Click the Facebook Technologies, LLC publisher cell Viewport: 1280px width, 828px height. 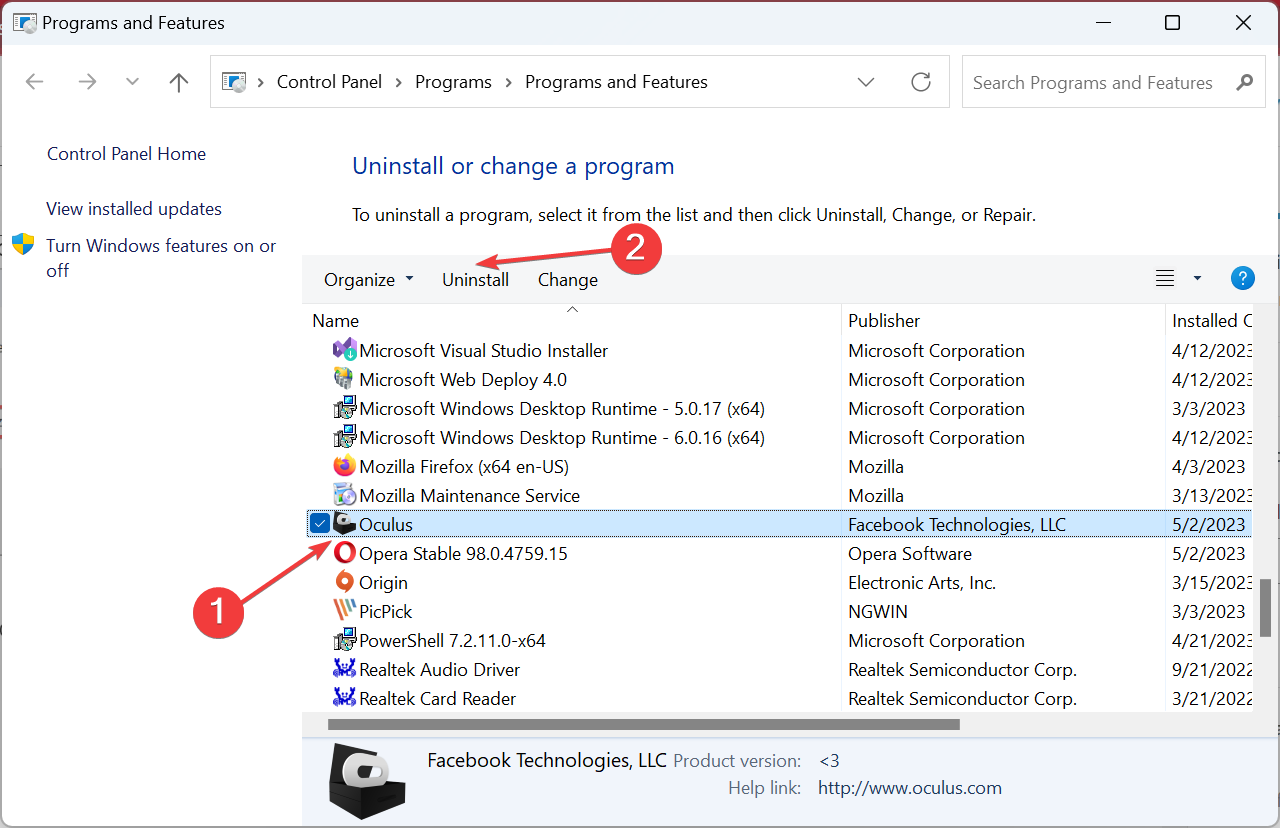957,524
